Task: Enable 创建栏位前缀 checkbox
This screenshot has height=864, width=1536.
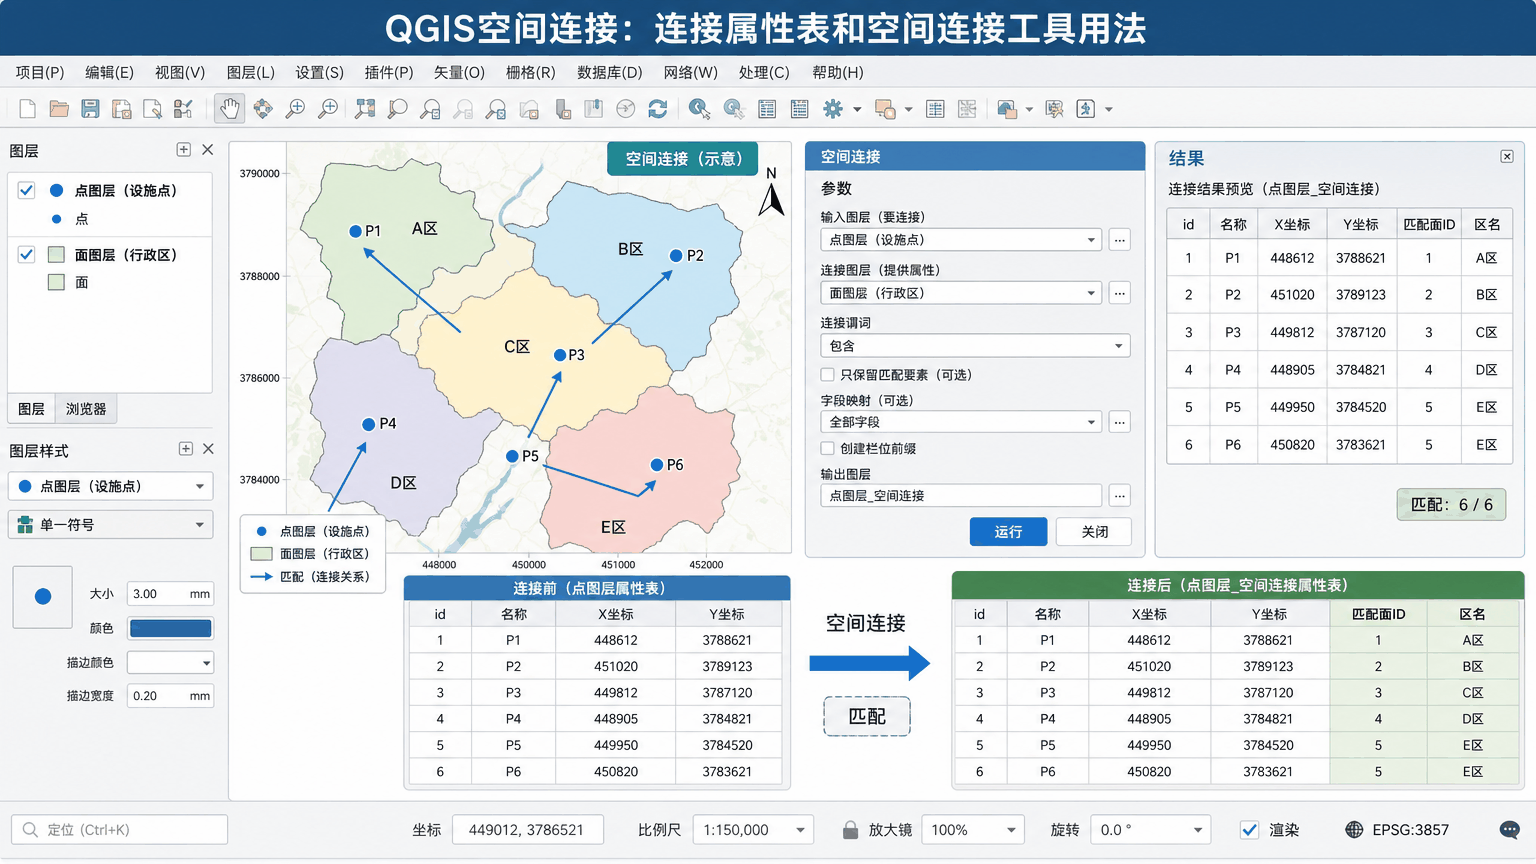Action: coord(827,449)
